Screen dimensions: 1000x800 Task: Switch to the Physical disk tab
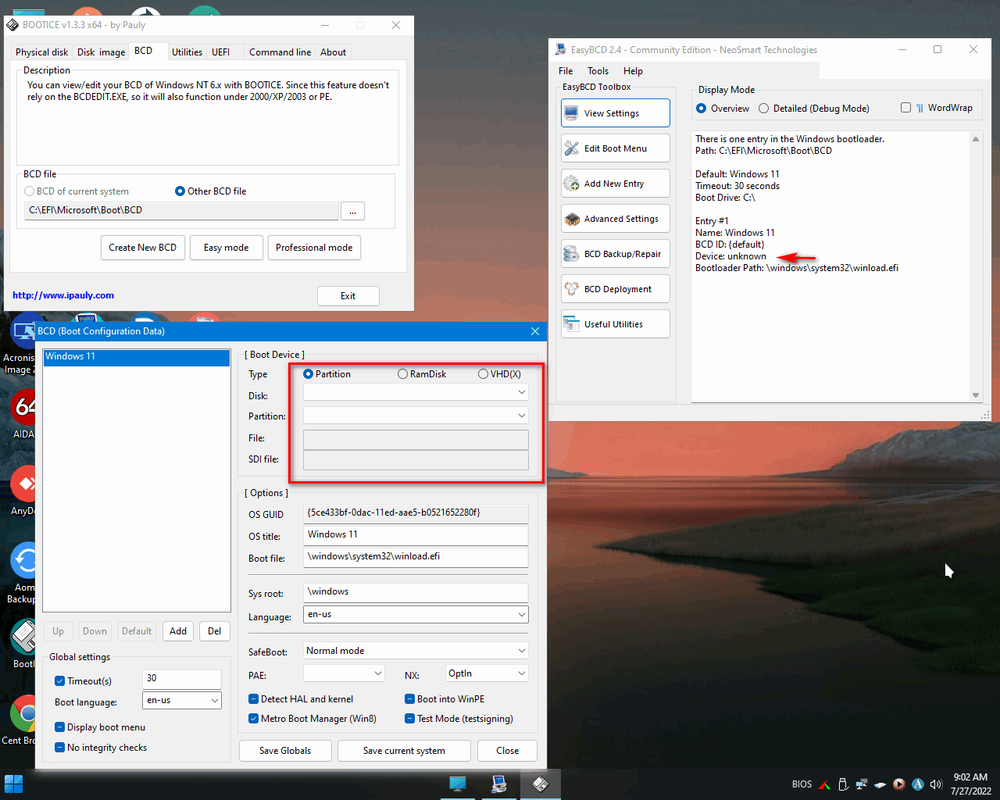pyautogui.click(x=41, y=52)
